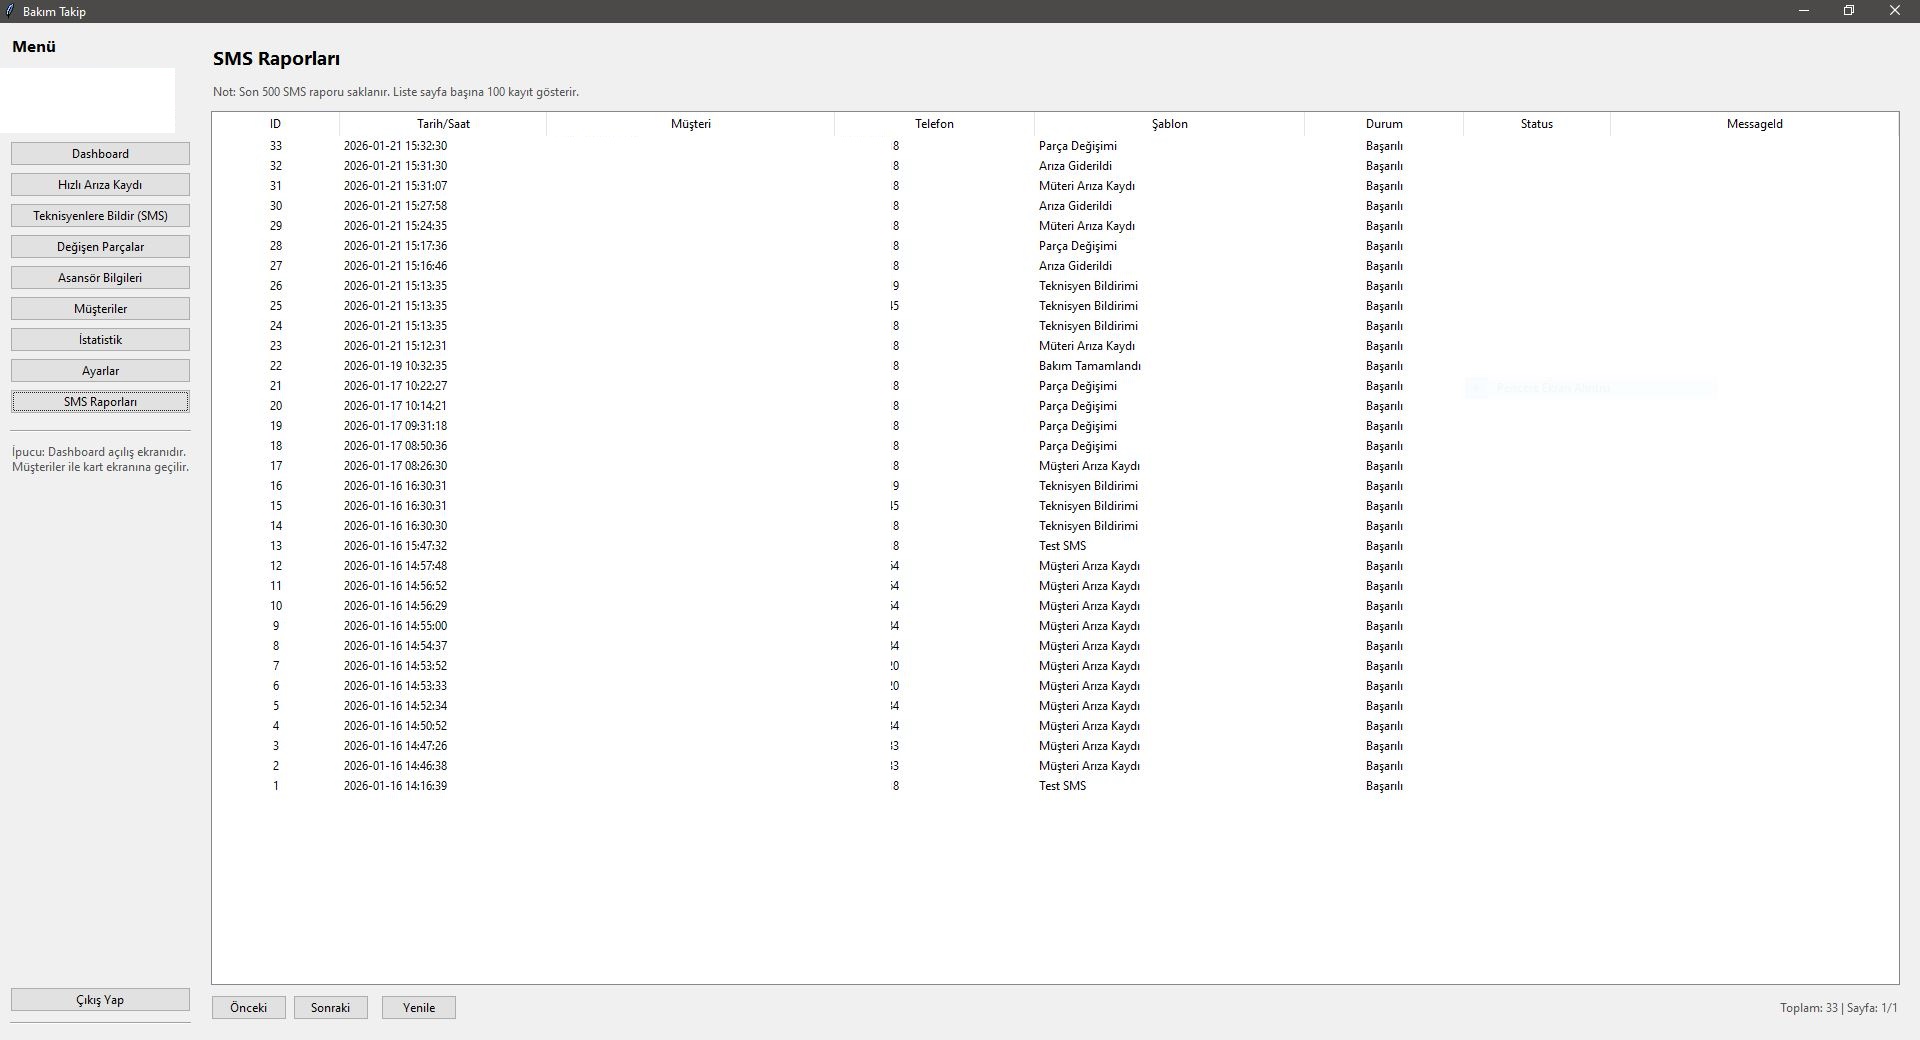Open the İstatistik page
Viewport: 1920px width, 1040px height.
click(100, 340)
